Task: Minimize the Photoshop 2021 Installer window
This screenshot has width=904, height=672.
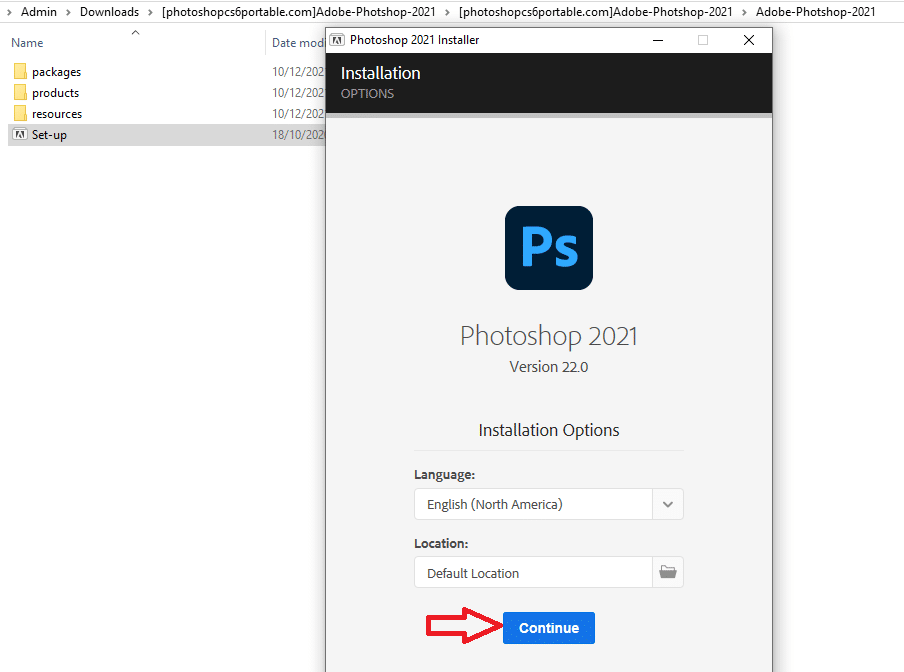Action: click(658, 40)
